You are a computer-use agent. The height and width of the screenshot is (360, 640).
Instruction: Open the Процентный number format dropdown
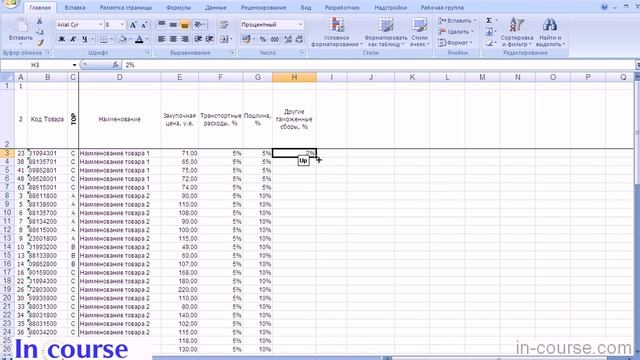coord(300,24)
